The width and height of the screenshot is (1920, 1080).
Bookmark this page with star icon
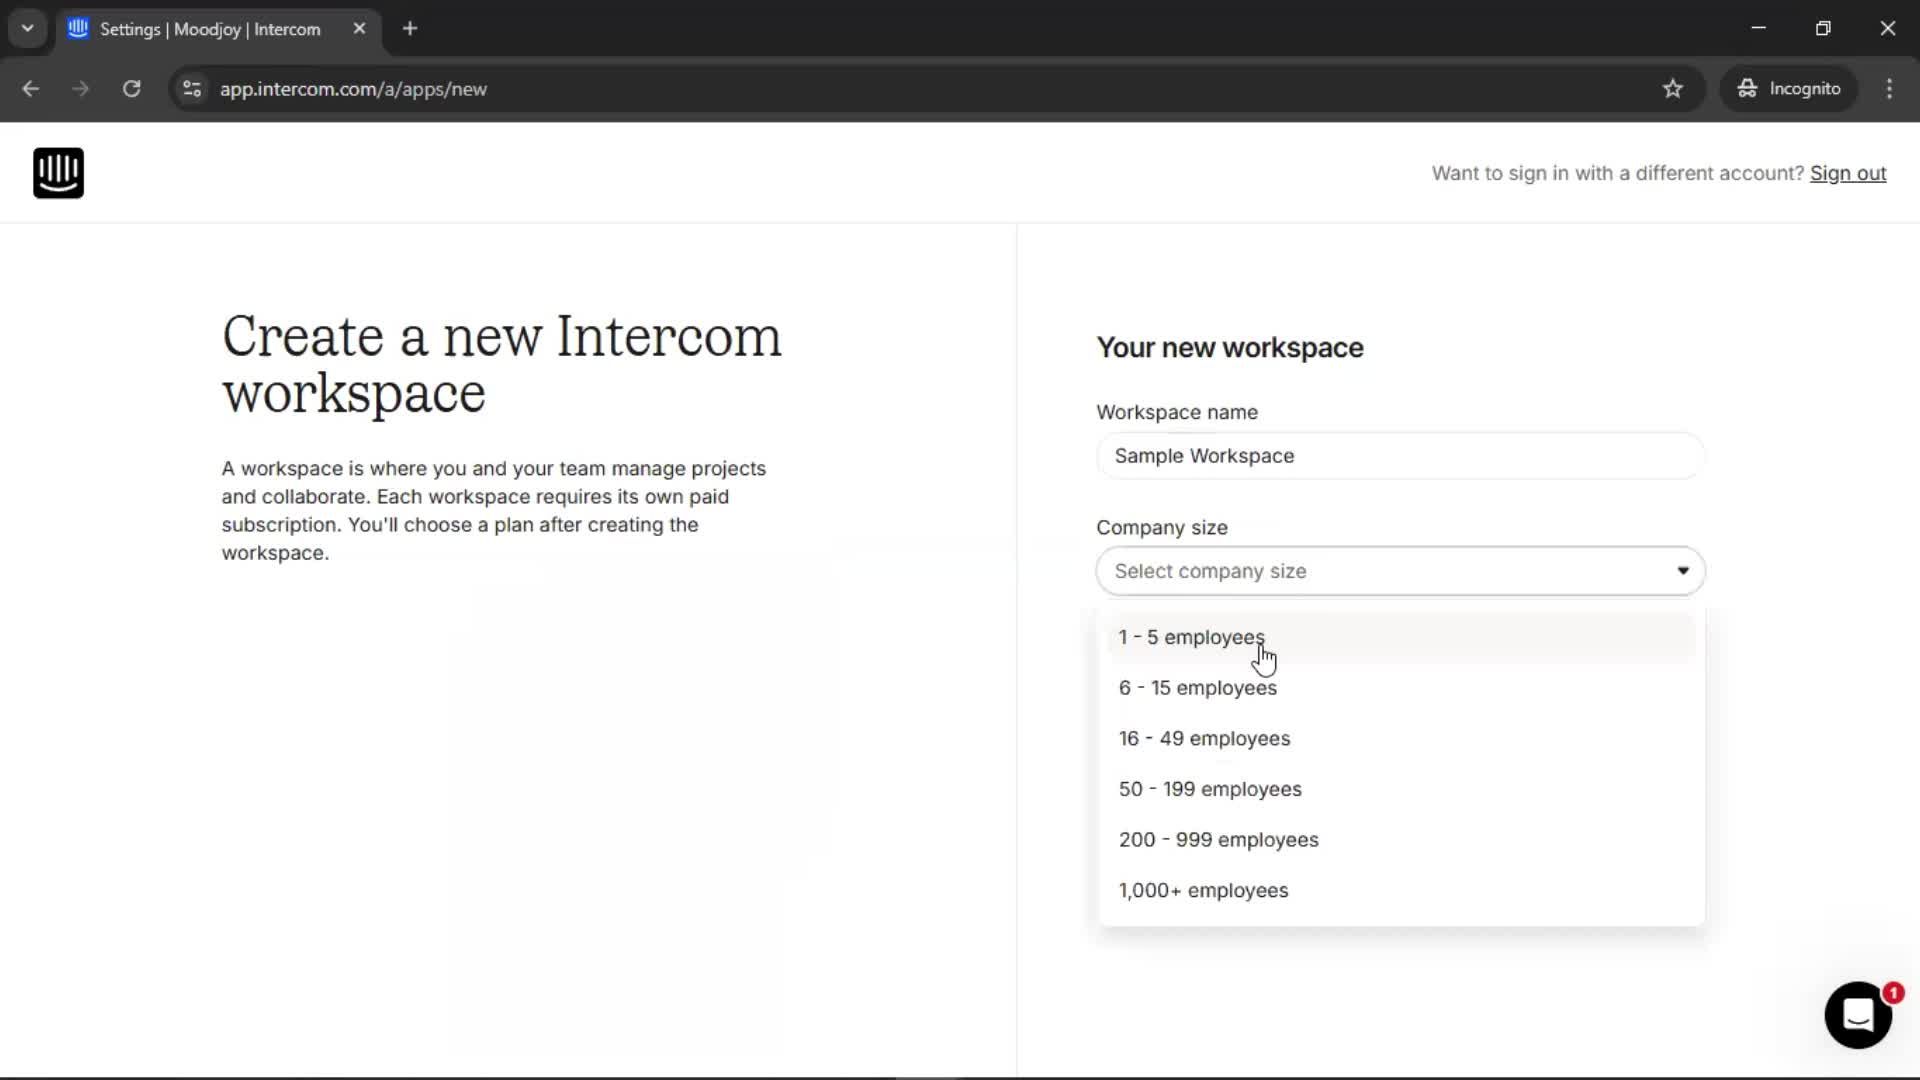click(x=1673, y=89)
